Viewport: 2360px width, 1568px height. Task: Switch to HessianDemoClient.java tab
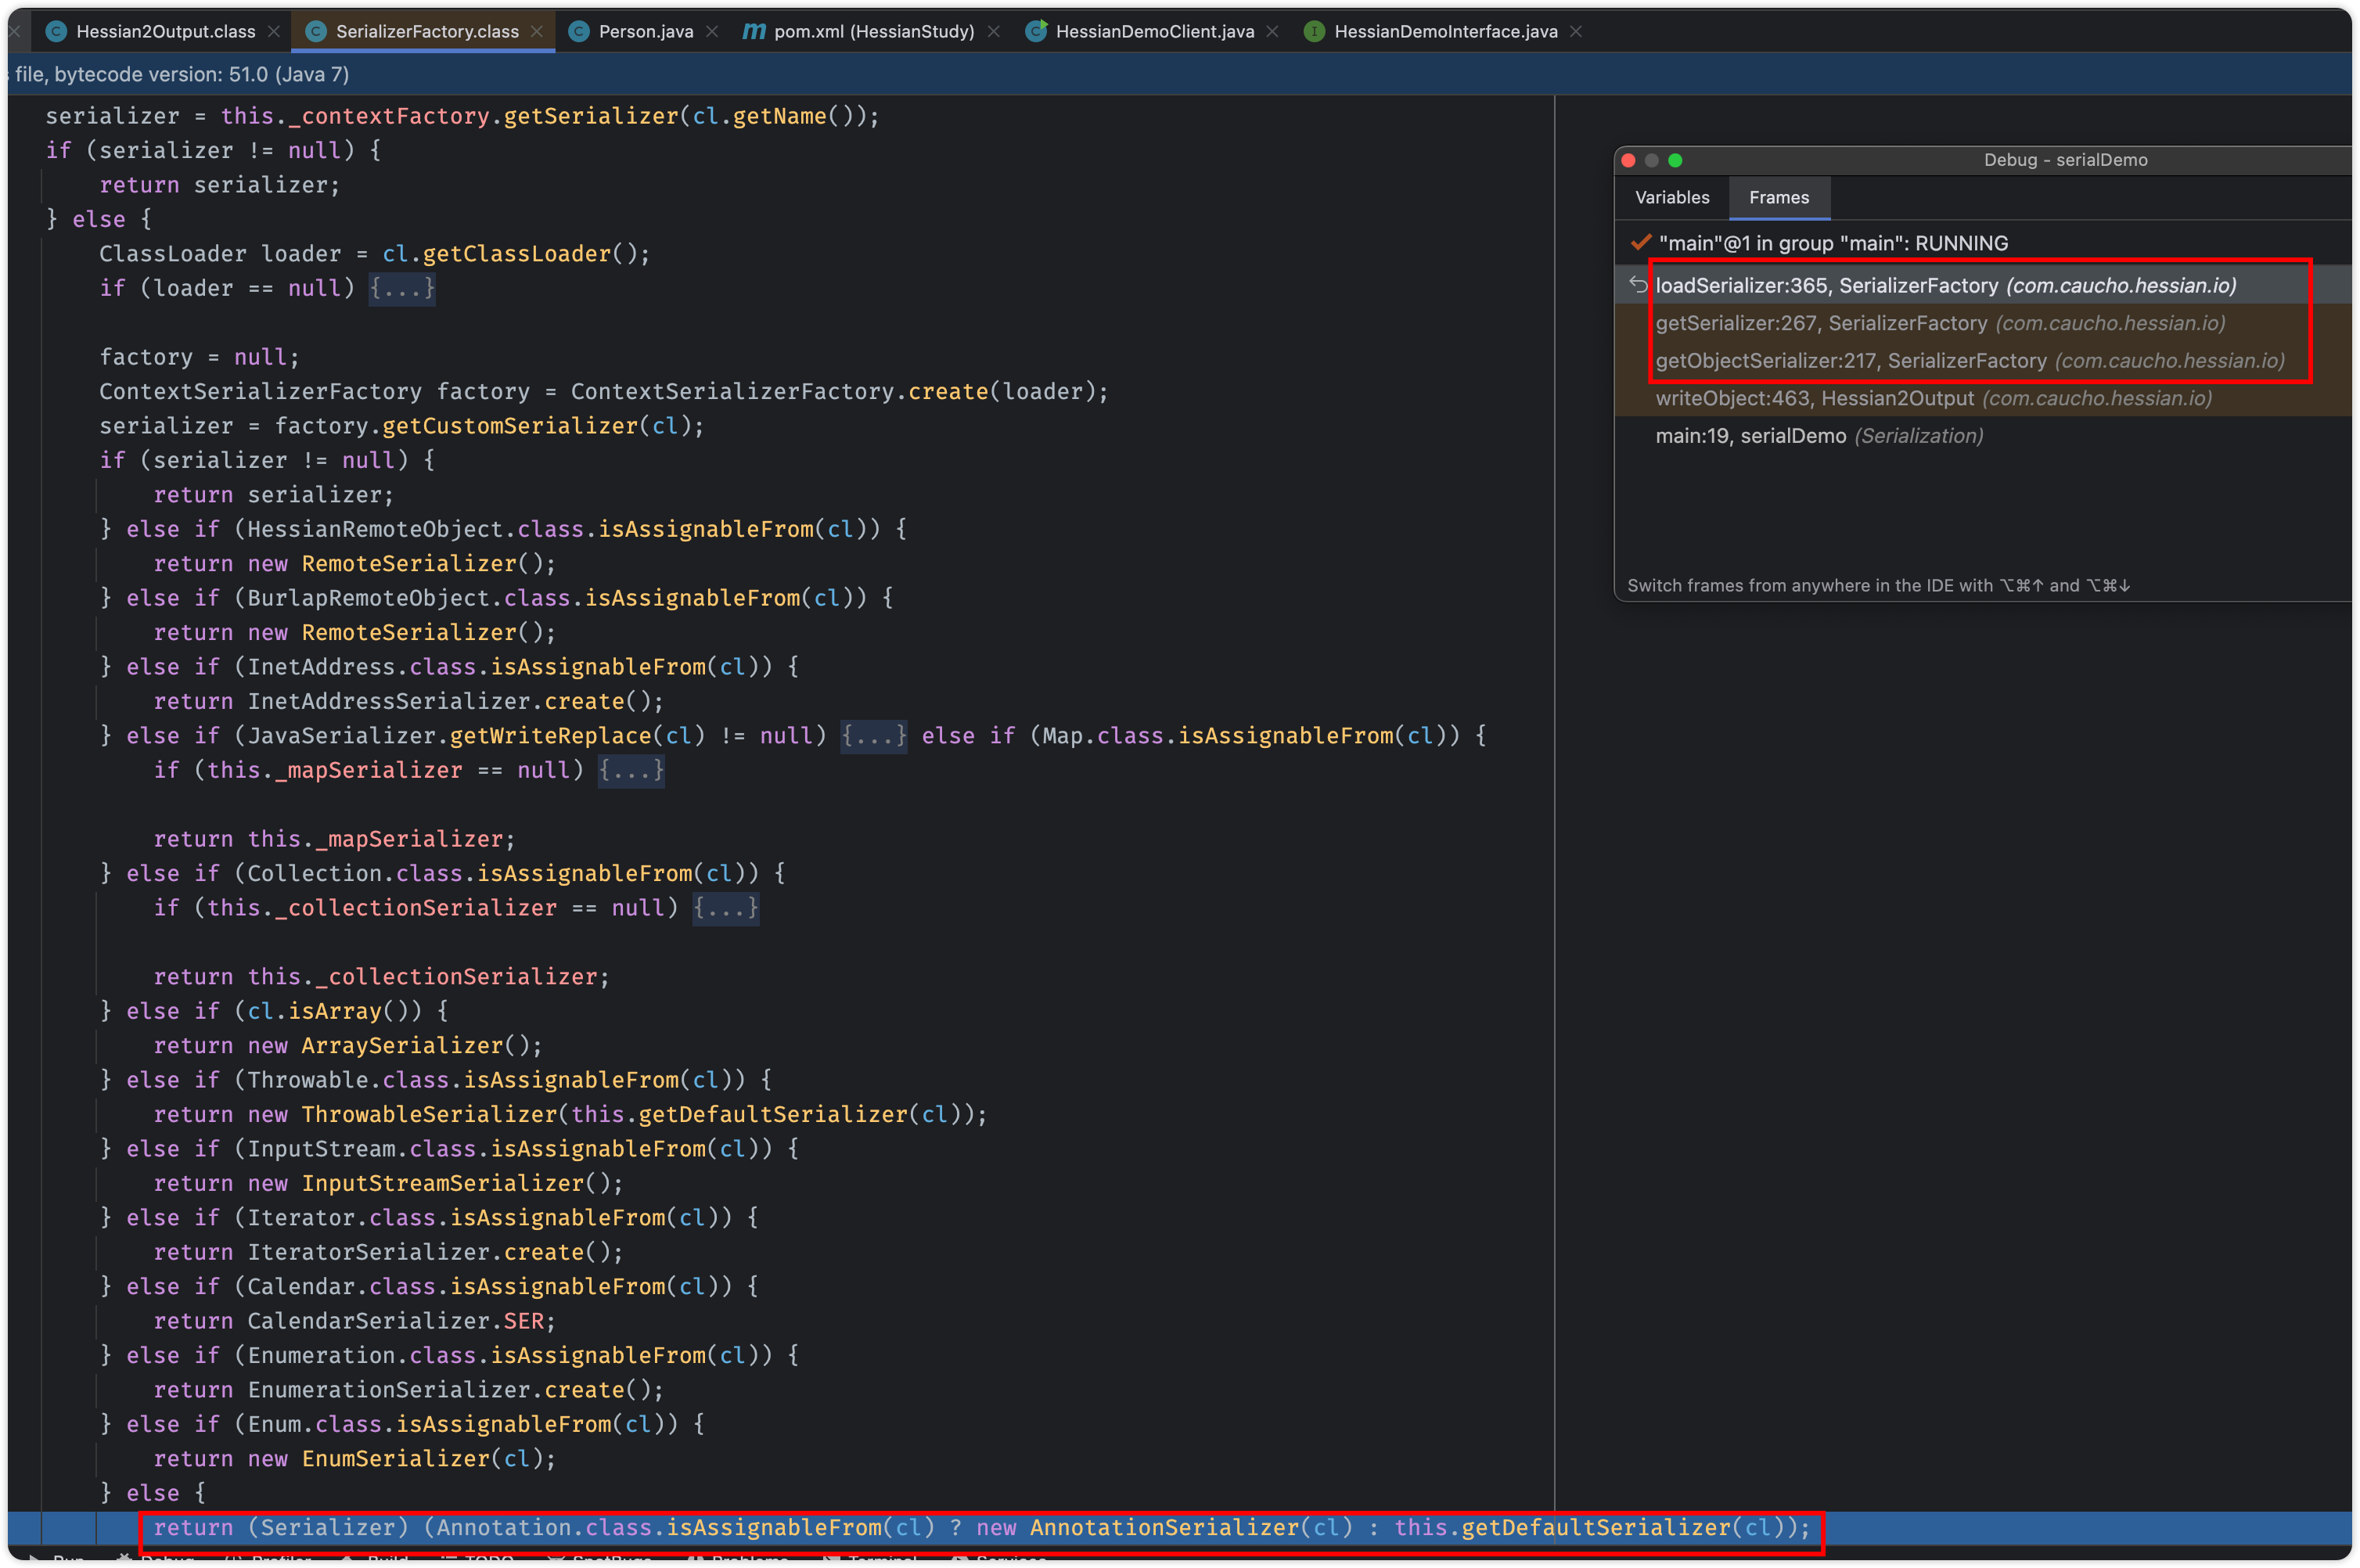1154,31
